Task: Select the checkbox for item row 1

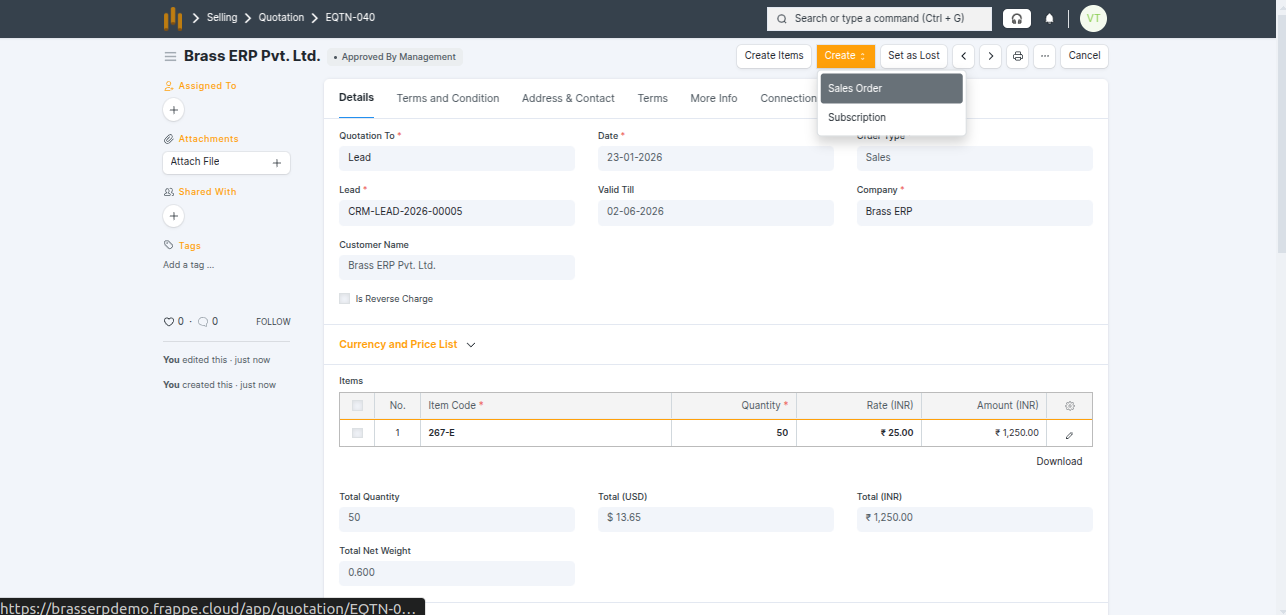Action: click(x=357, y=433)
